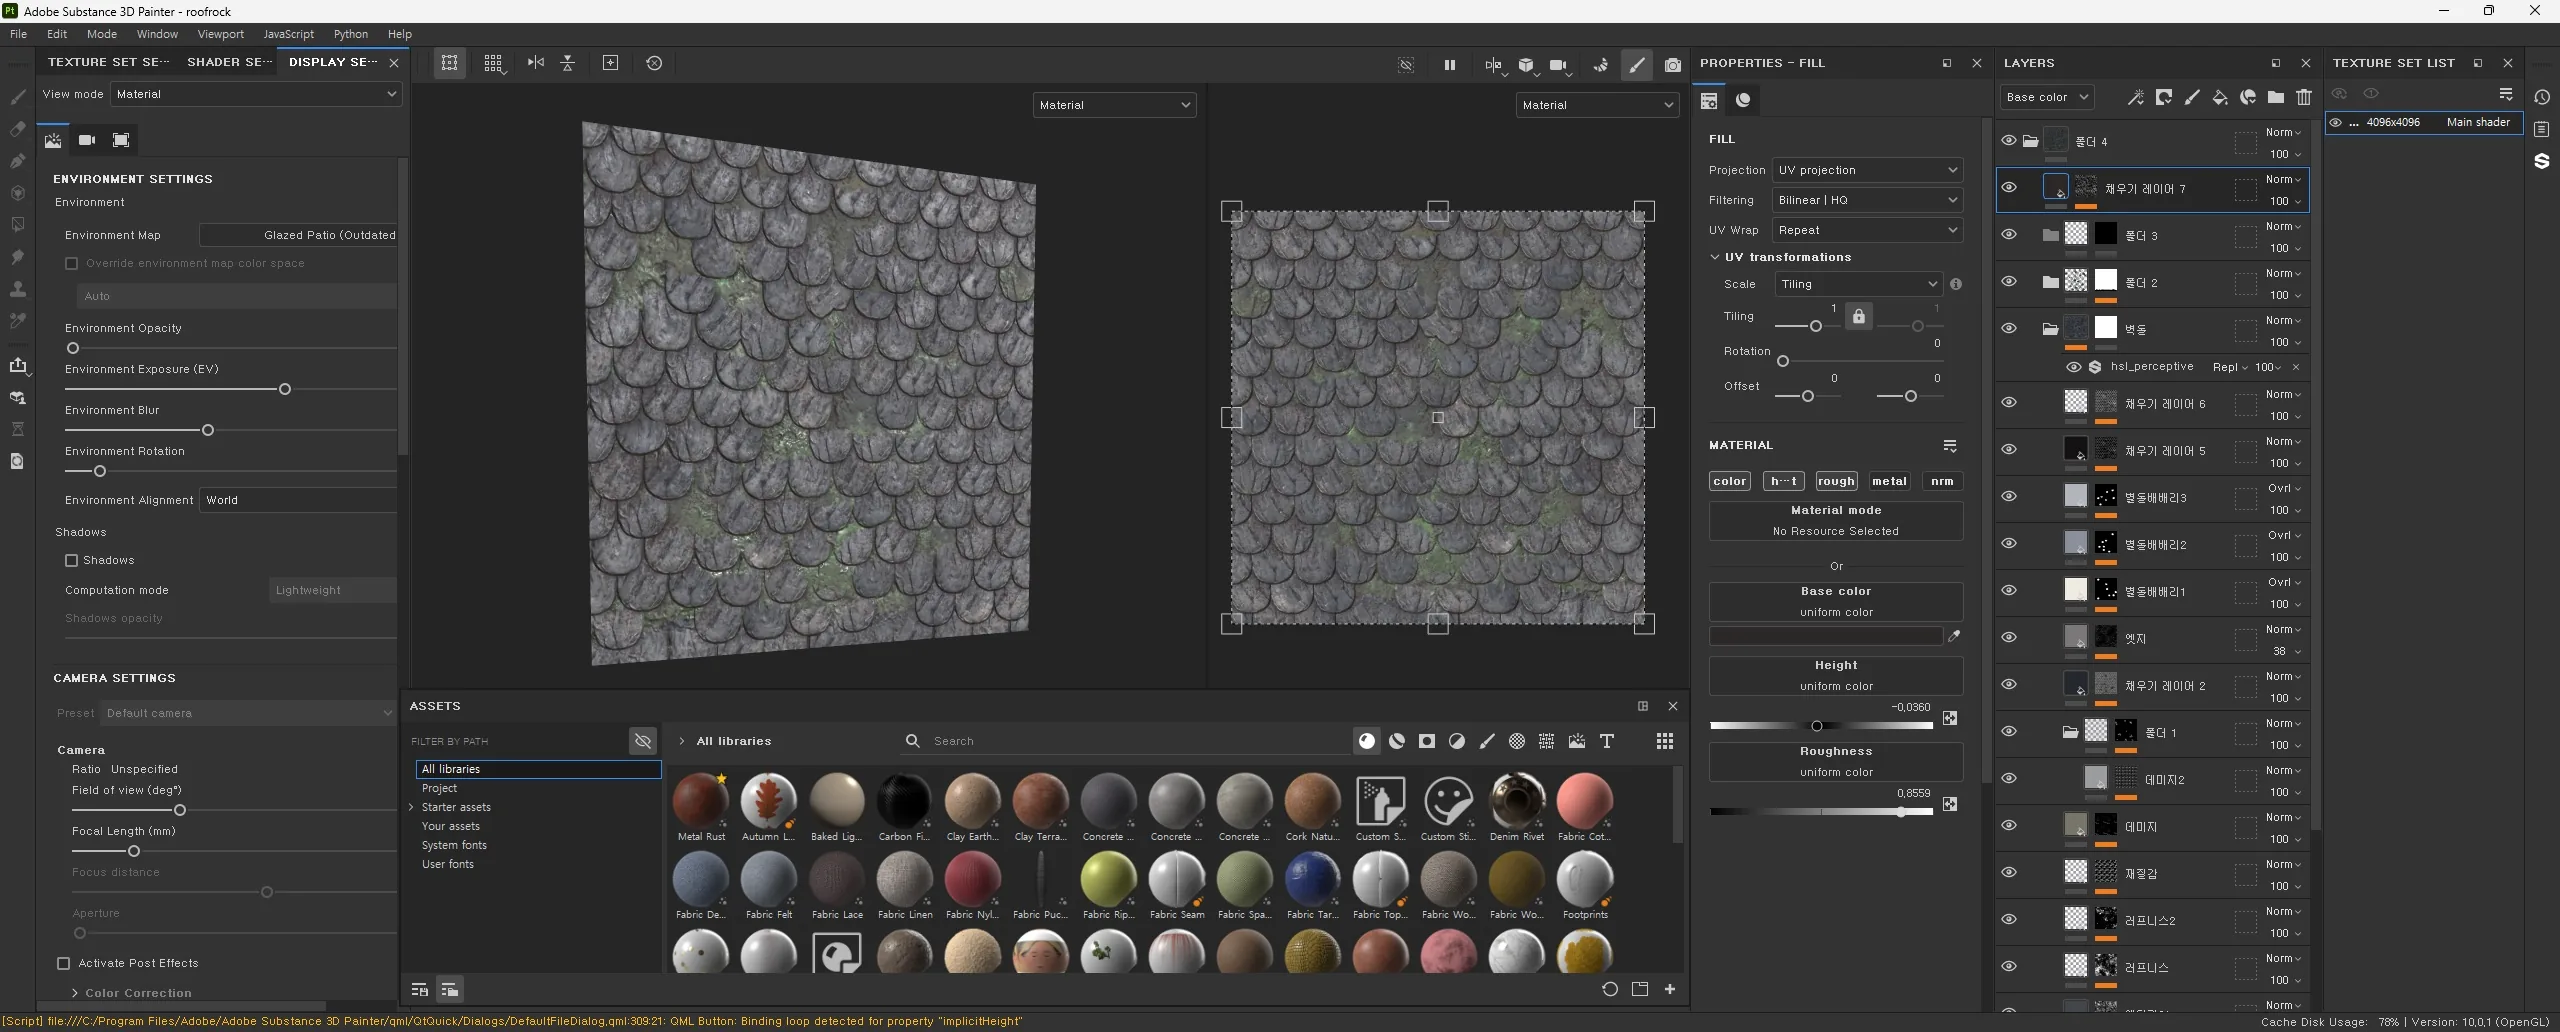Add an effect with the magic wand icon
This screenshot has width=2560, height=1032.
tap(2135, 97)
